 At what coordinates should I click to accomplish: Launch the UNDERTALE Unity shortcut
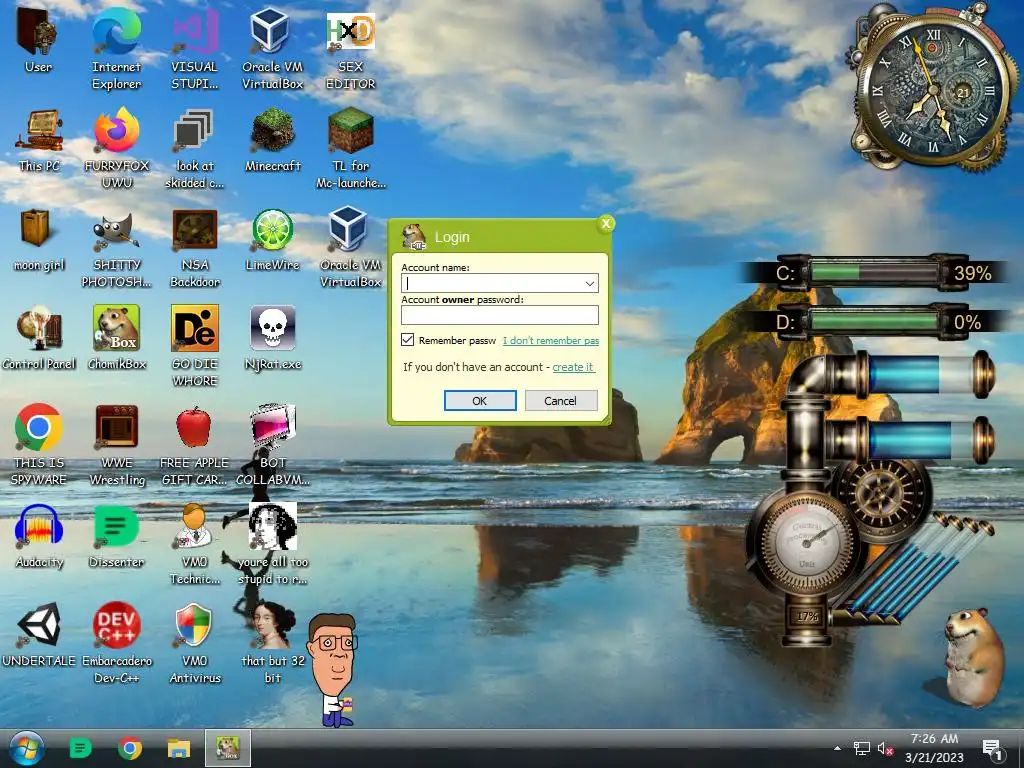[x=39, y=635]
